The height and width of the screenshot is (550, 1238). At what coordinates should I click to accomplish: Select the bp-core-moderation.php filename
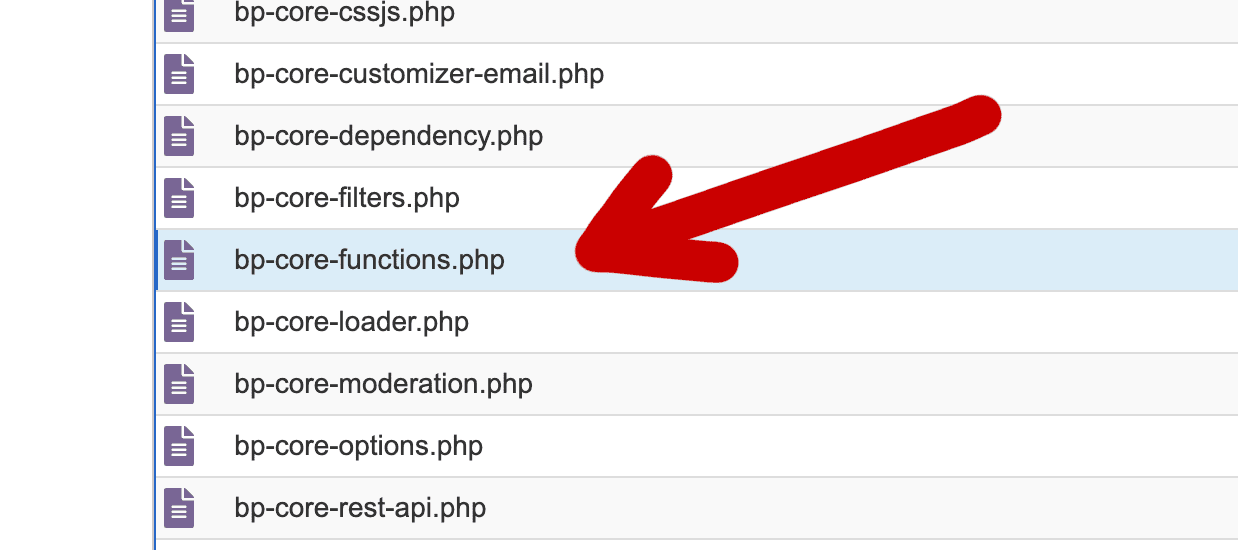point(383,384)
